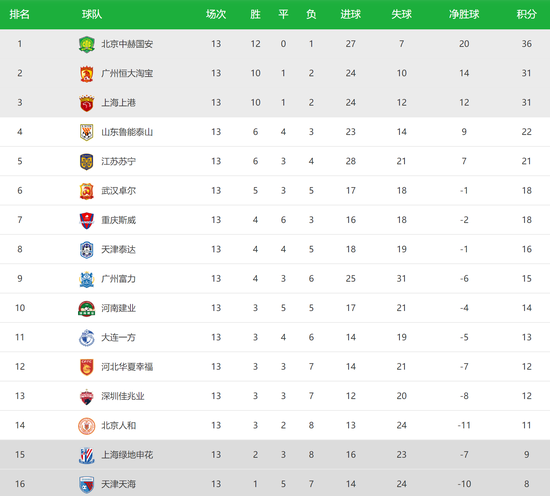Sort table by 净胜球 column header
Screen dimensions: 550x496
[464, 14]
